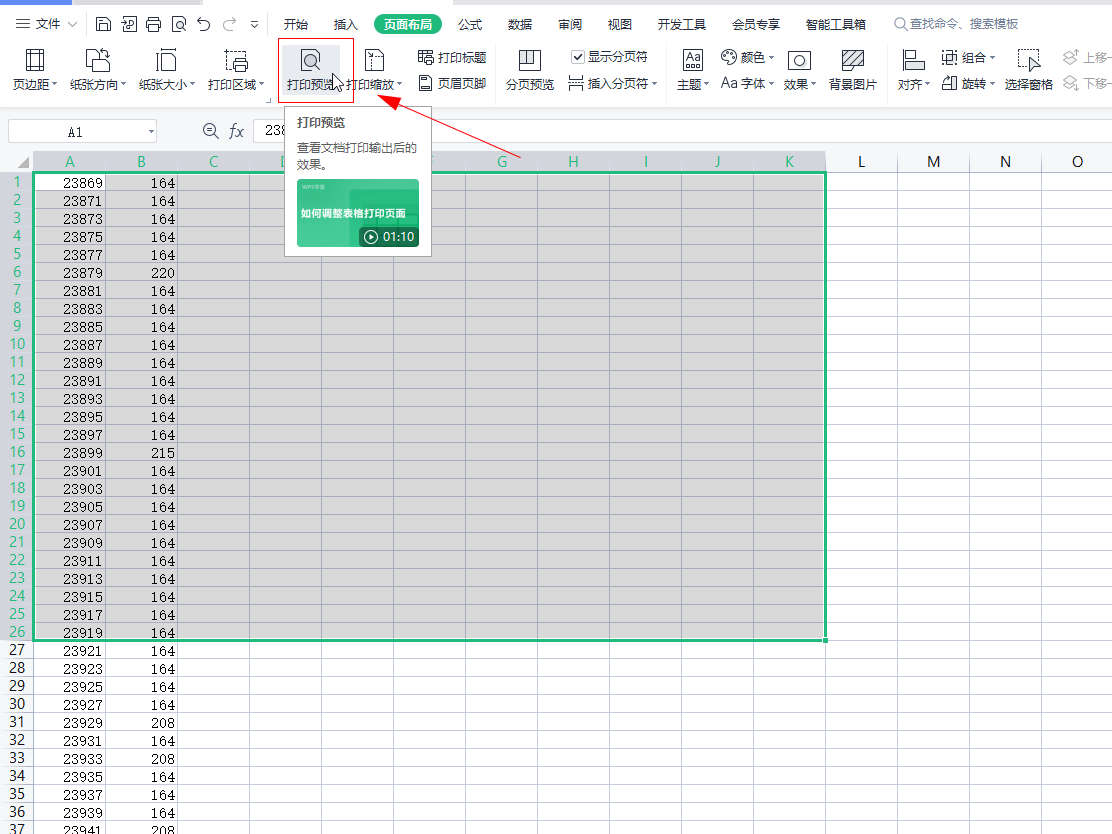Open the 颜色 theme colors dropdown
The height and width of the screenshot is (834, 1112).
(748, 58)
